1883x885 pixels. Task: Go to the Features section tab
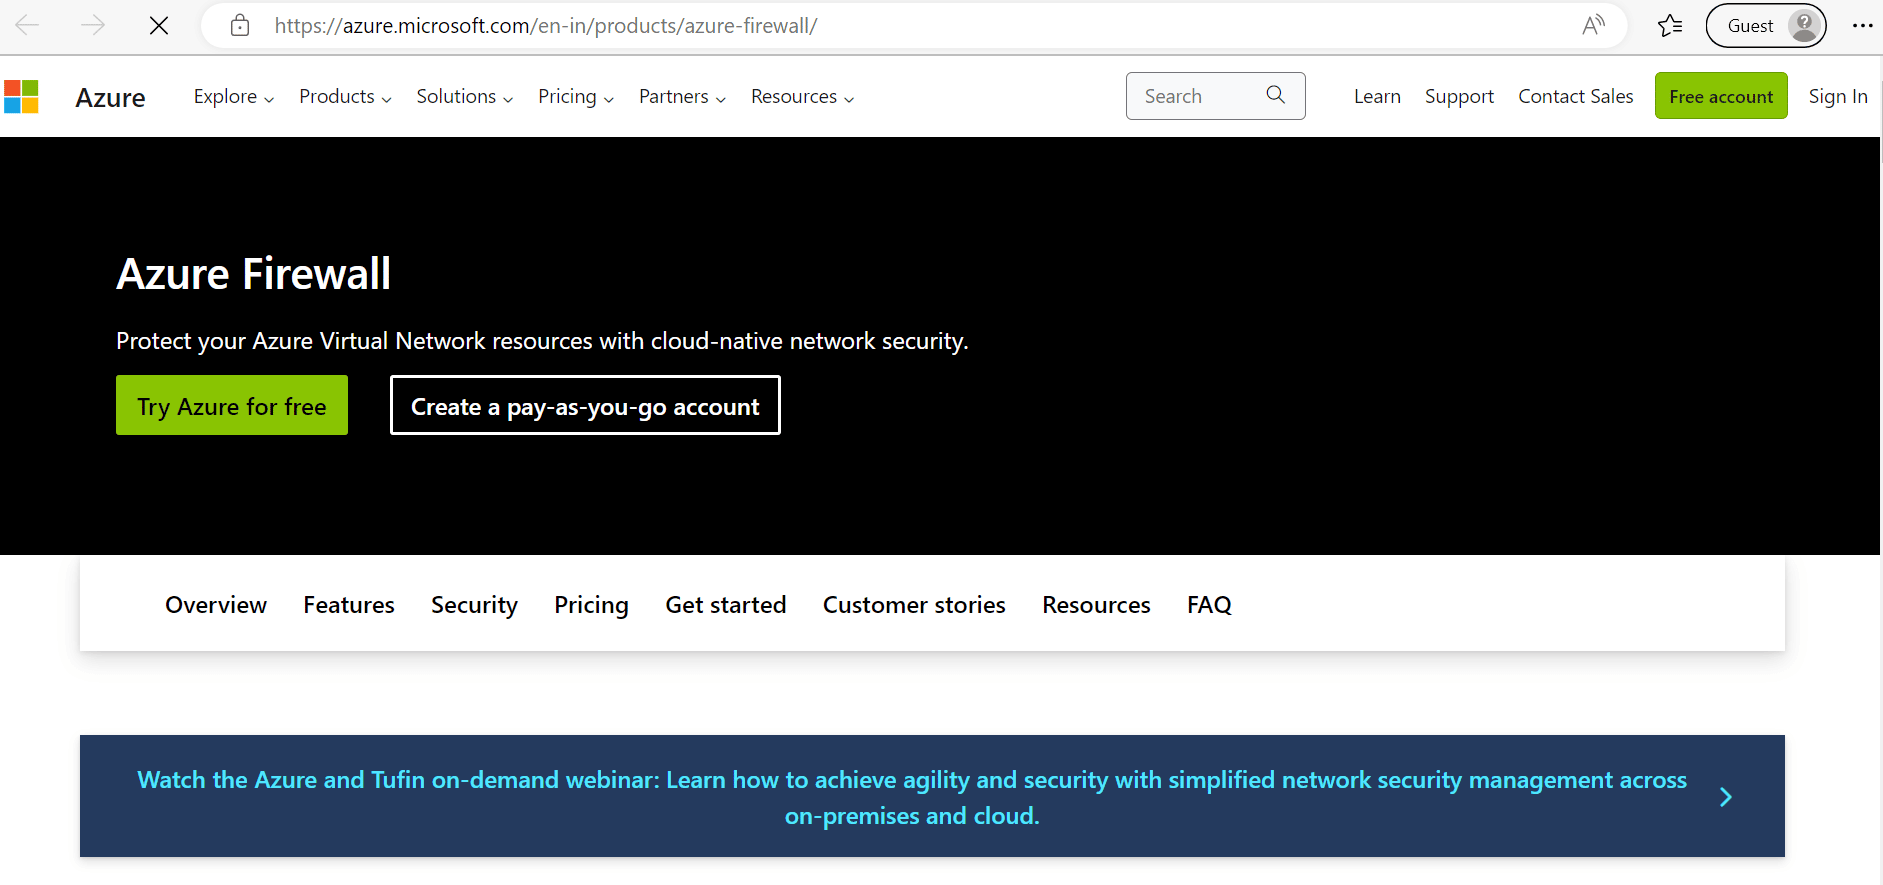pyautogui.click(x=349, y=605)
